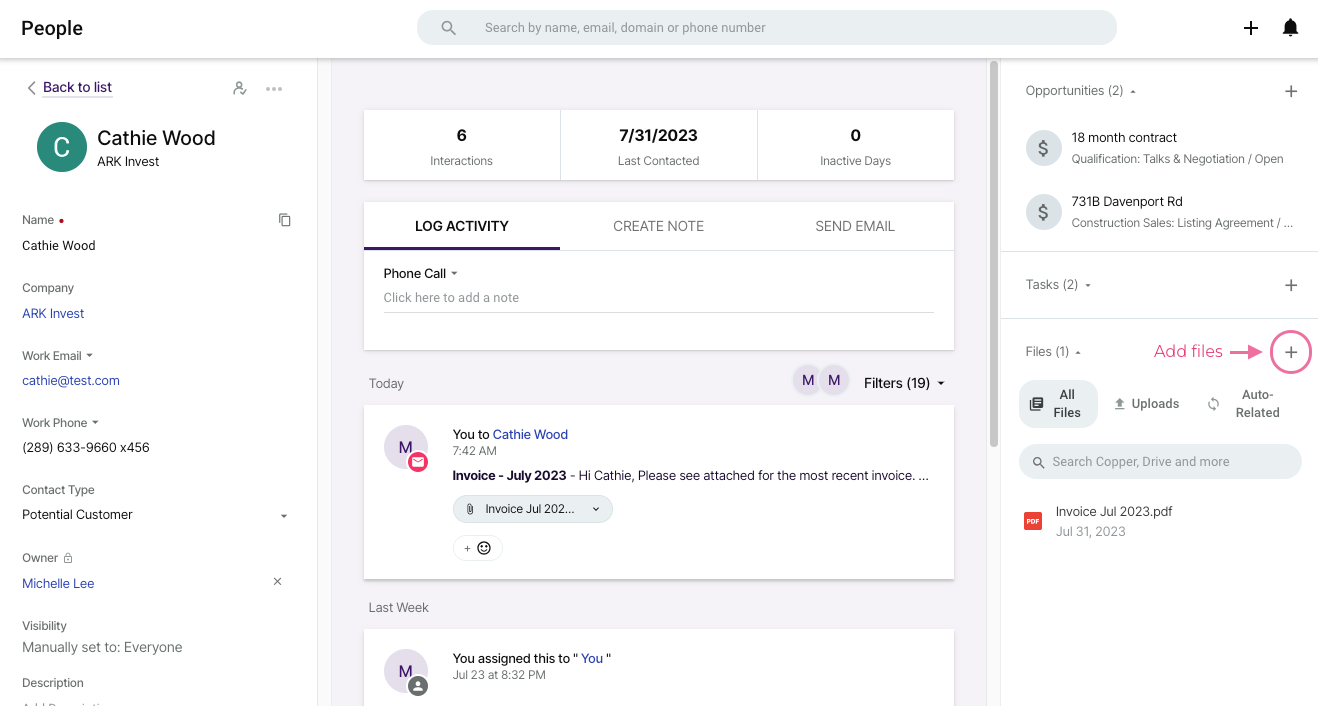Open the Cathie Wood link in email activity
Viewport: 1318px width, 706px height.
pos(530,434)
